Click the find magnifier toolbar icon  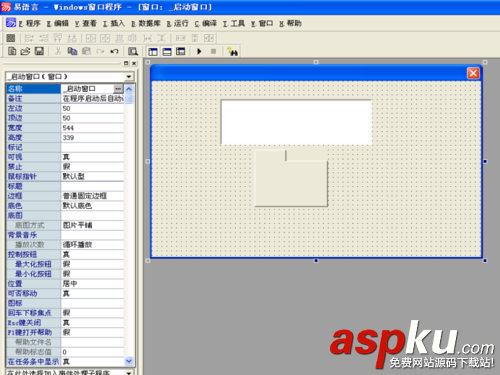point(133,51)
